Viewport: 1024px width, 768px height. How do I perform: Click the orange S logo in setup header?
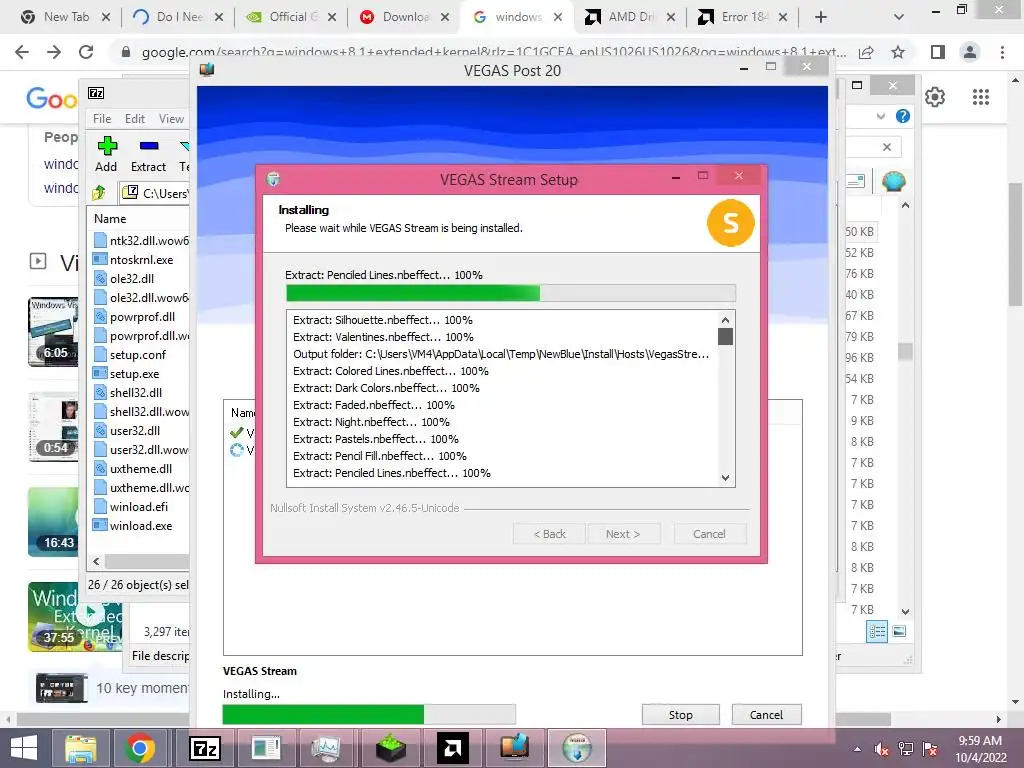[x=731, y=223]
